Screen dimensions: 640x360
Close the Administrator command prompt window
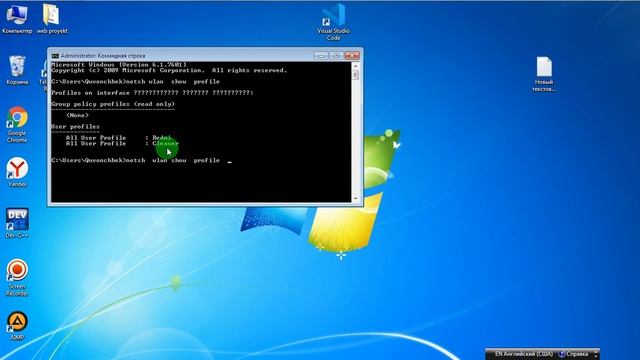[x=352, y=56]
